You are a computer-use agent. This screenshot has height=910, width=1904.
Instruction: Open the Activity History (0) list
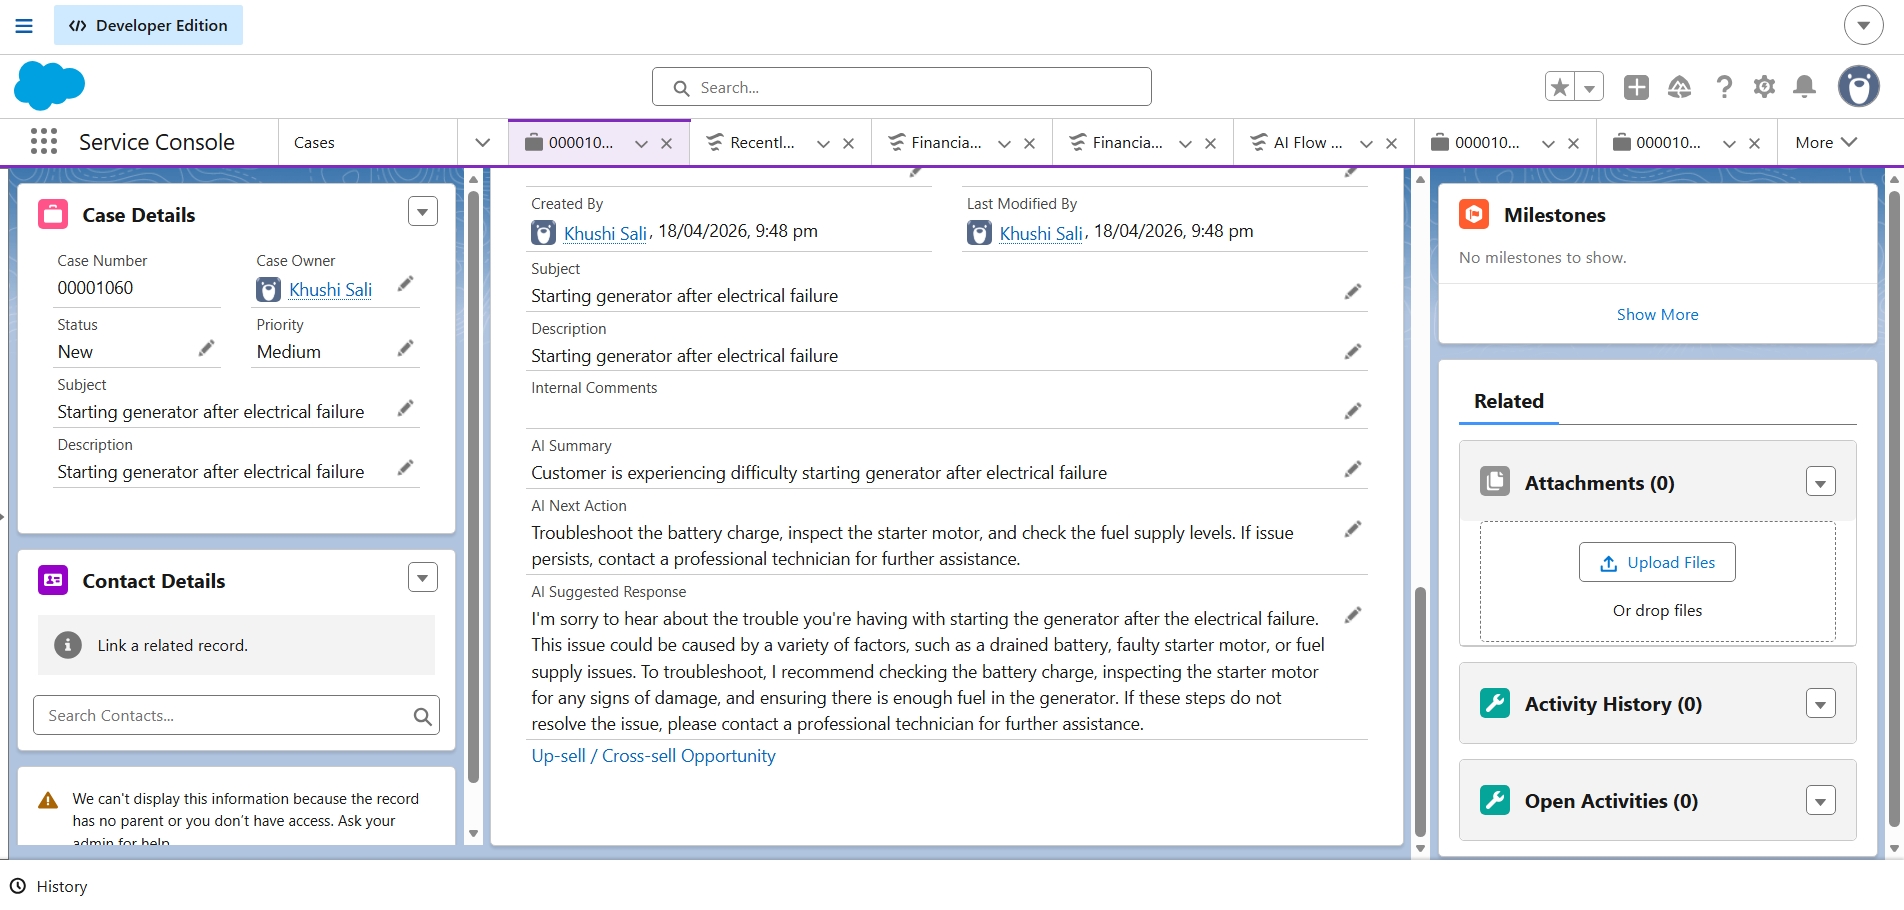tap(1613, 704)
